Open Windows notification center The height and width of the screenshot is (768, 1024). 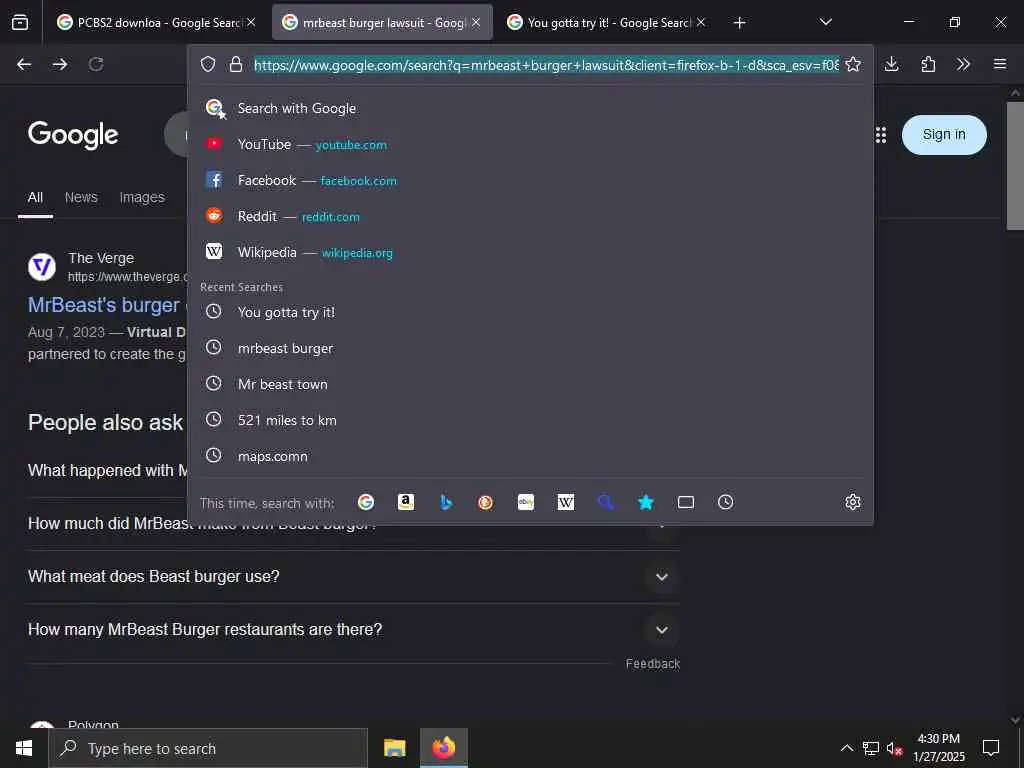point(991,748)
